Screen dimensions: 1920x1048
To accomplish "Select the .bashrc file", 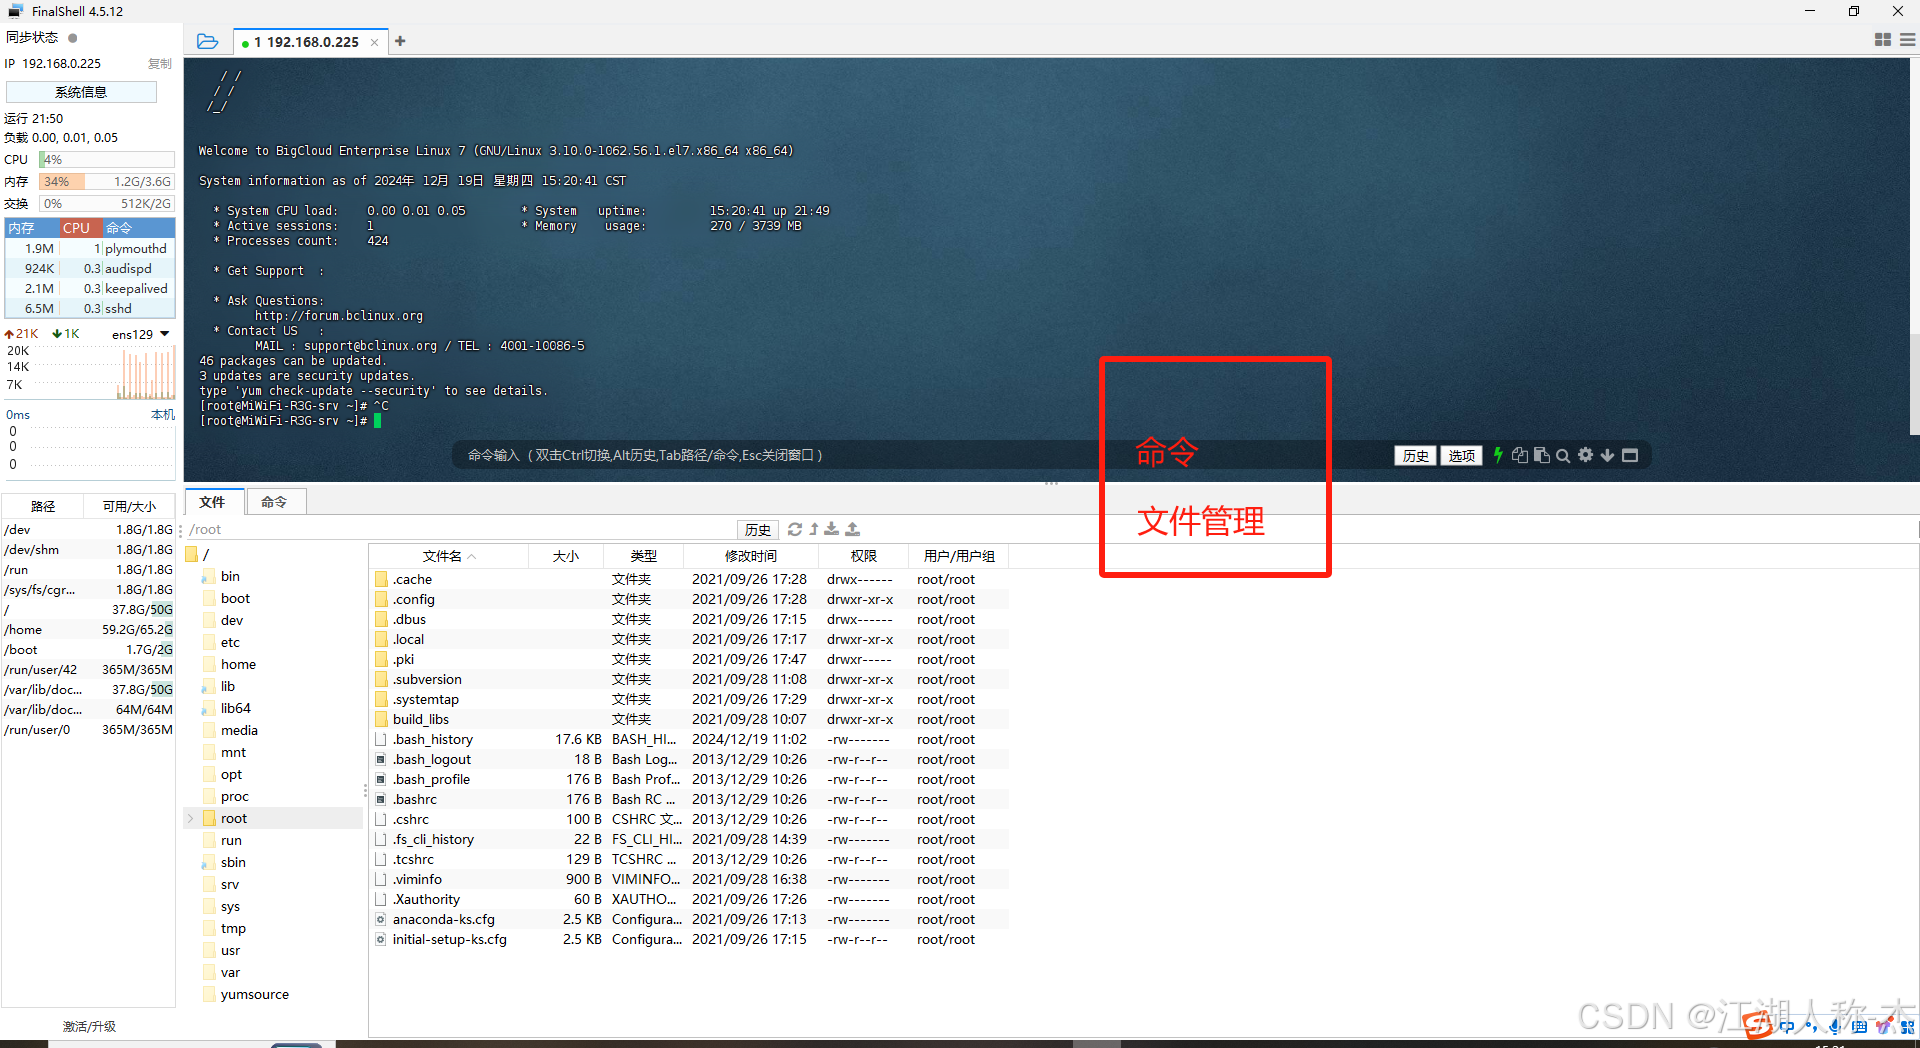I will (689, 799).
